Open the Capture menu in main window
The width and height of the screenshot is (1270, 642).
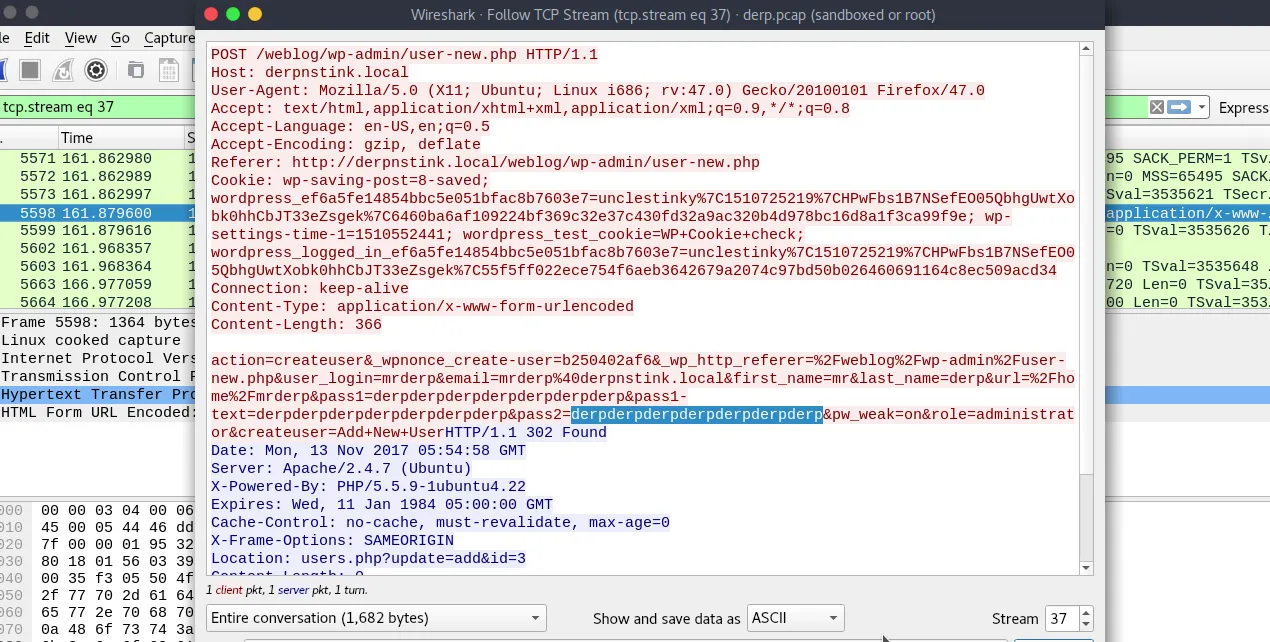(x=169, y=38)
